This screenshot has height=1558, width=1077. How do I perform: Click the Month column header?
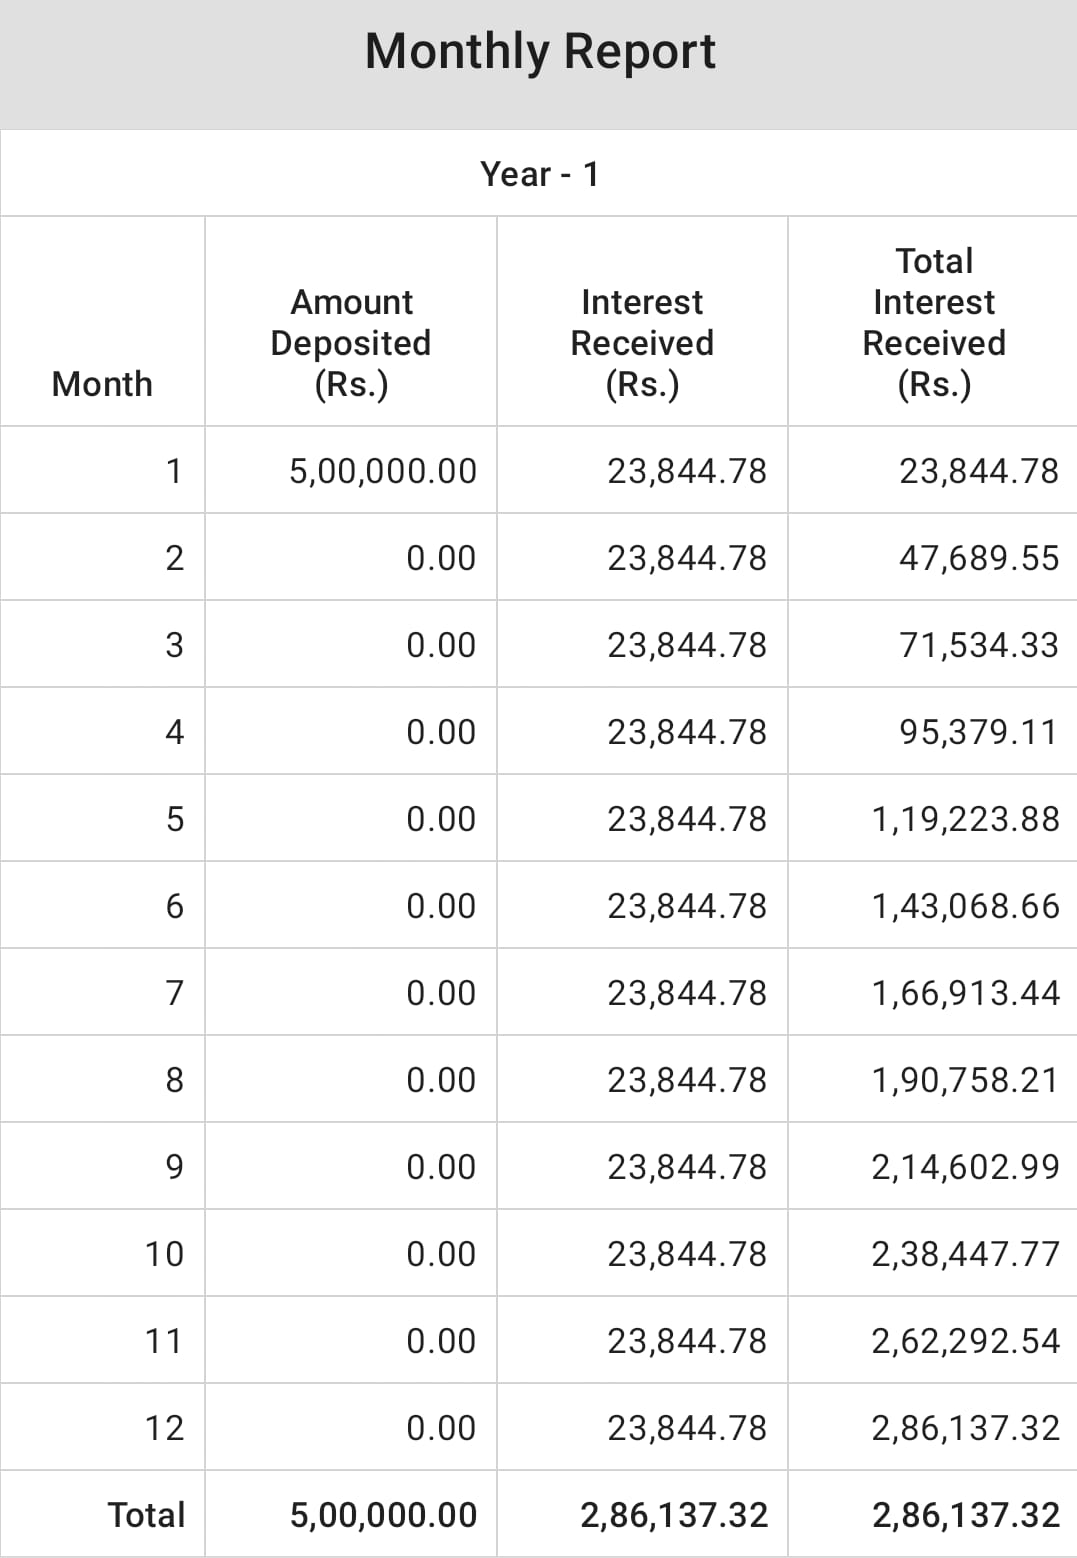pyautogui.click(x=102, y=384)
